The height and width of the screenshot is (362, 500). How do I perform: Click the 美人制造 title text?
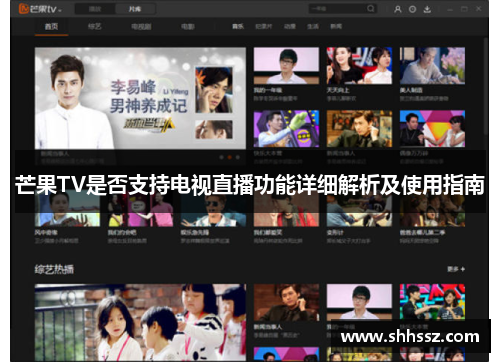point(411,90)
